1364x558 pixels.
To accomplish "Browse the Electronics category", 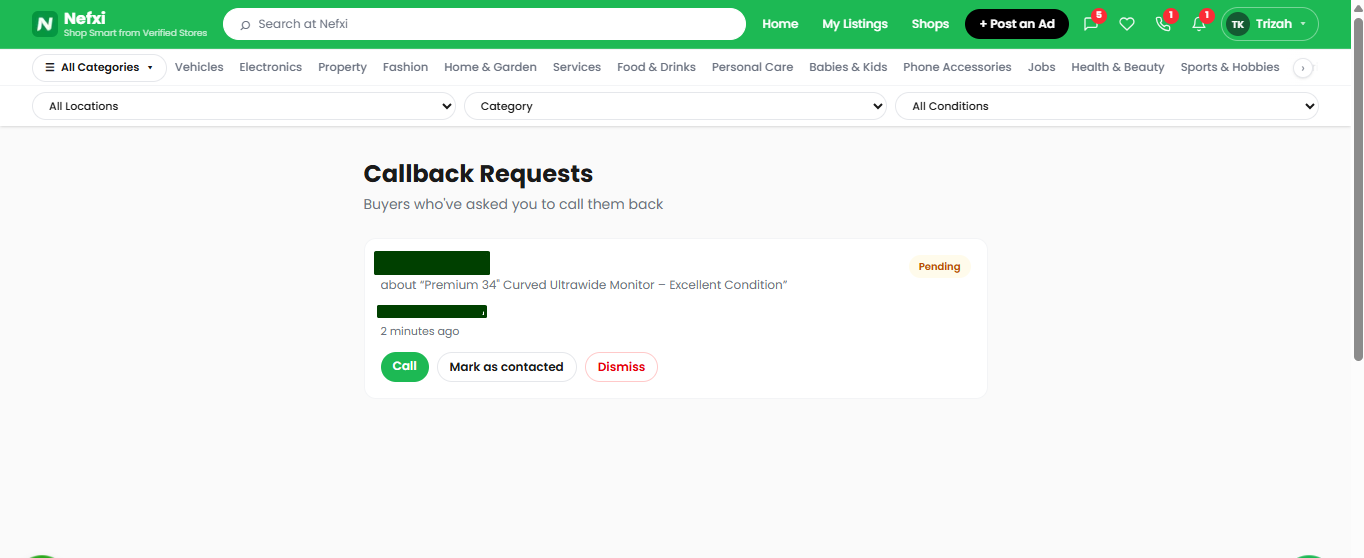I will (270, 67).
